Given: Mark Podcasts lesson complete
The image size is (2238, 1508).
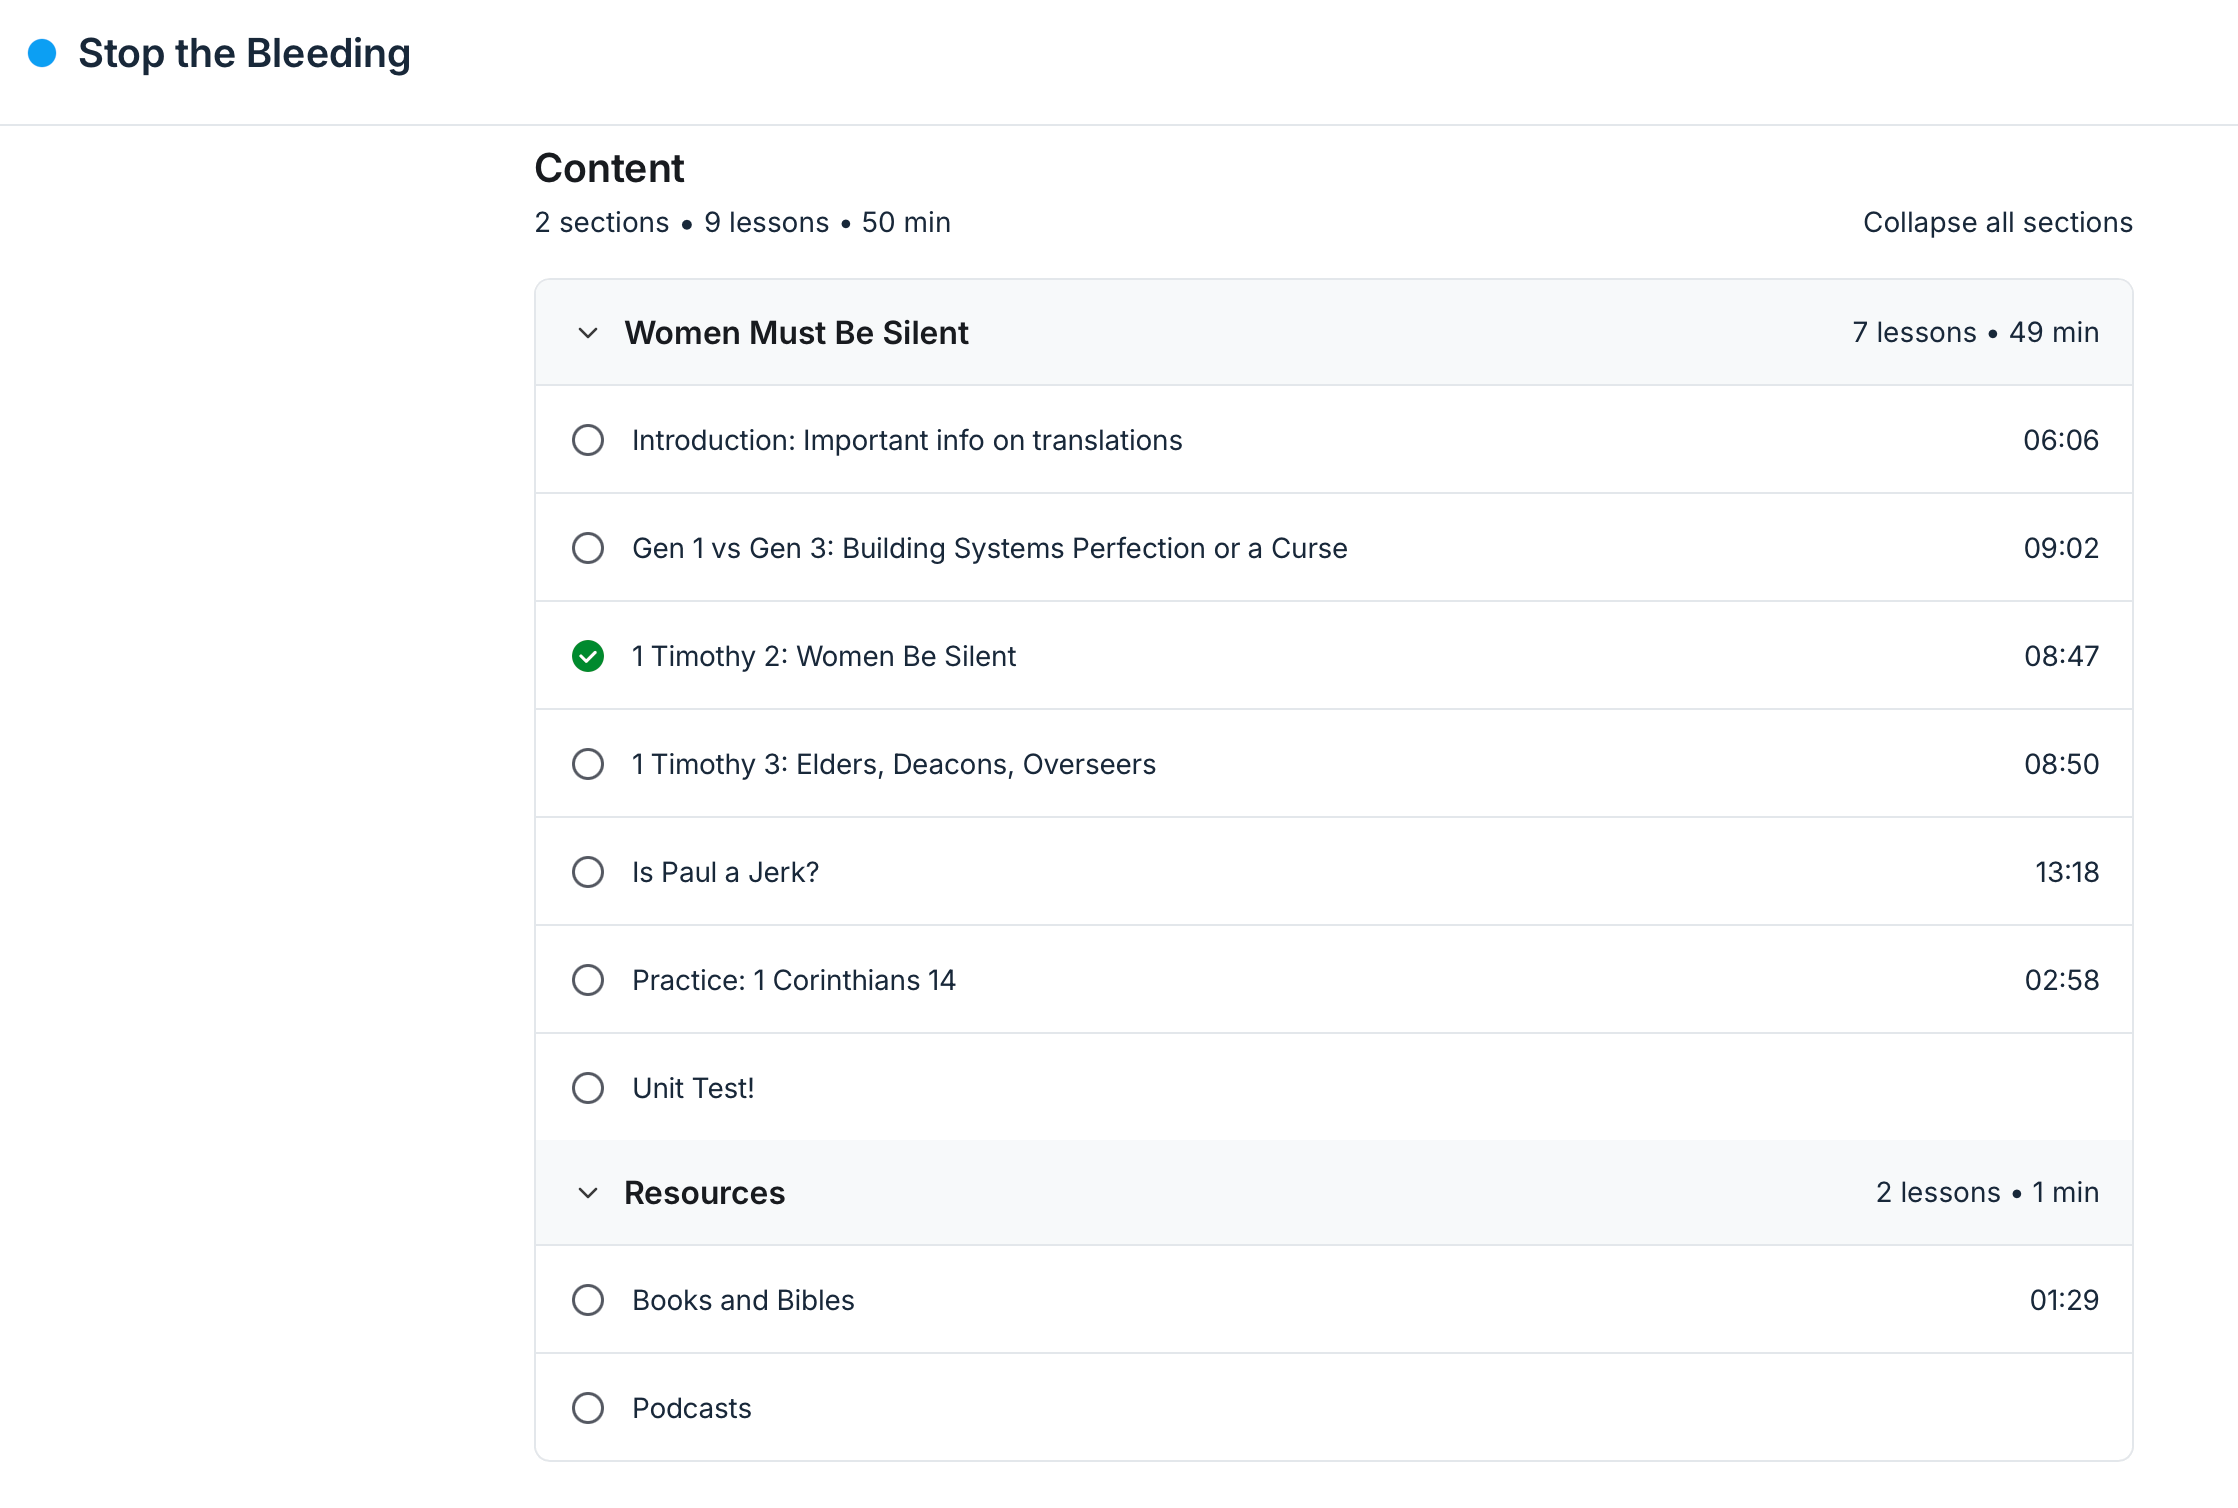Looking at the screenshot, I should point(588,1408).
